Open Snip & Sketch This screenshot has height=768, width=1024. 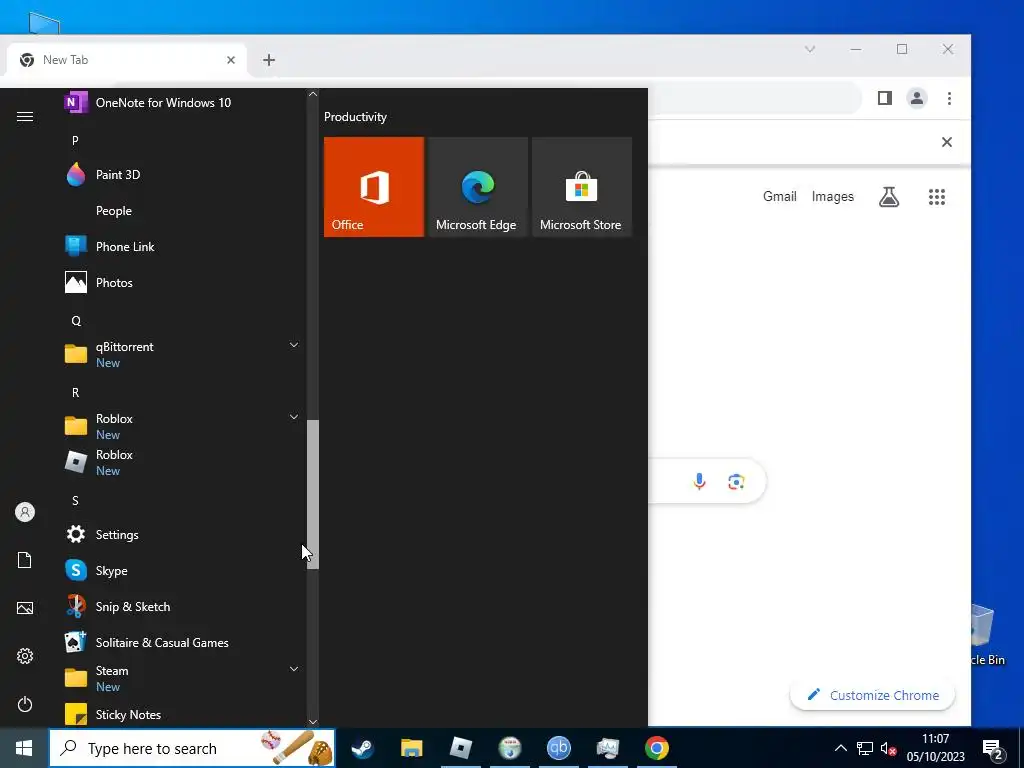point(180,607)
